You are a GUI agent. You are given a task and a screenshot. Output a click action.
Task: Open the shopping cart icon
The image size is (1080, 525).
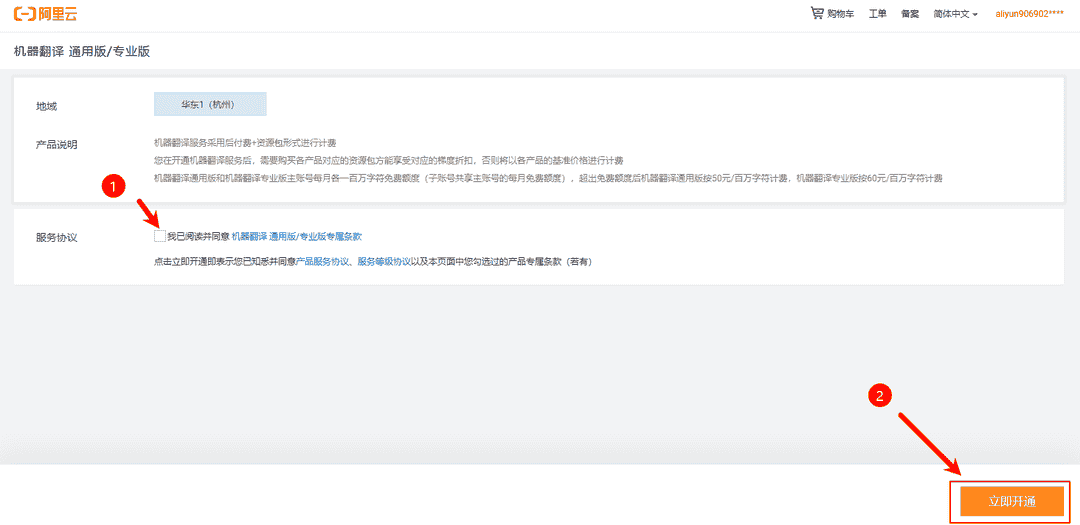pyautogui.click(x=817, y=14)
